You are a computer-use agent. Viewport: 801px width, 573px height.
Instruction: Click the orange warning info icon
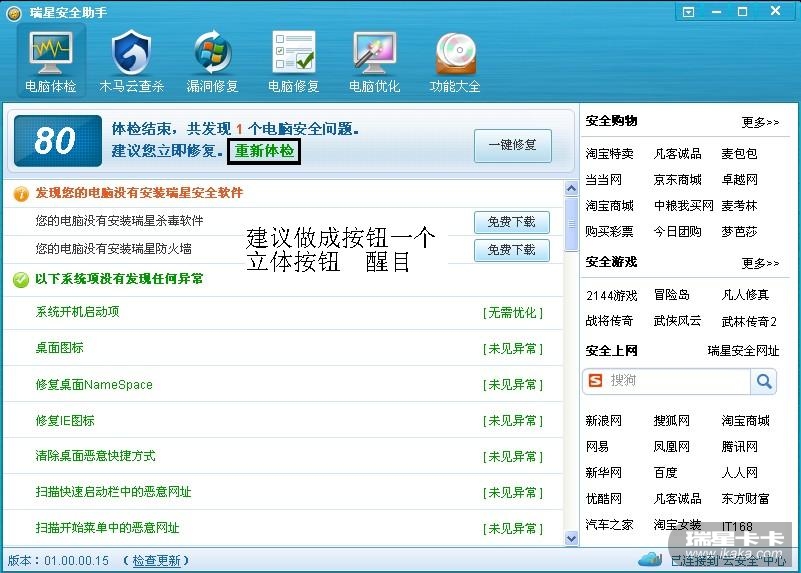[x=21, y=194]
